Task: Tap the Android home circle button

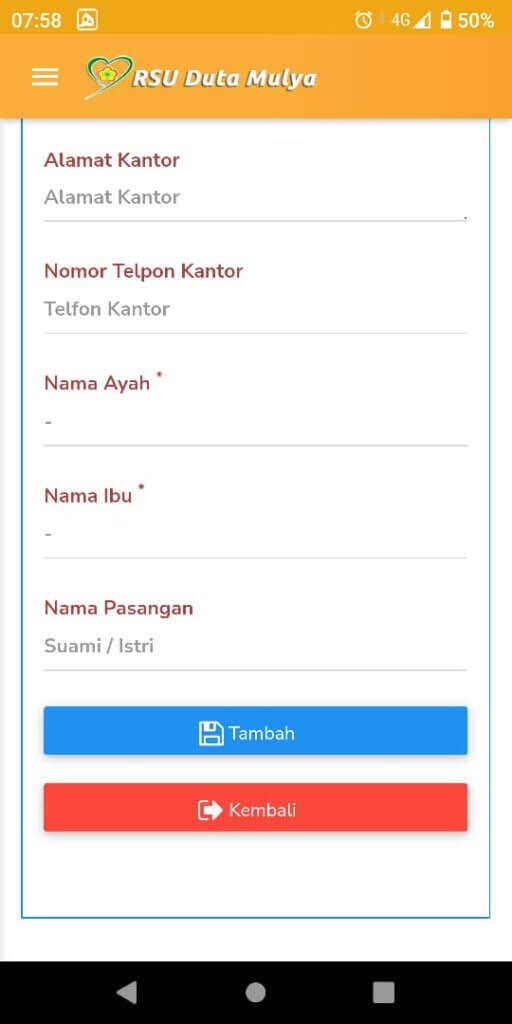Action: click(255, 992)
